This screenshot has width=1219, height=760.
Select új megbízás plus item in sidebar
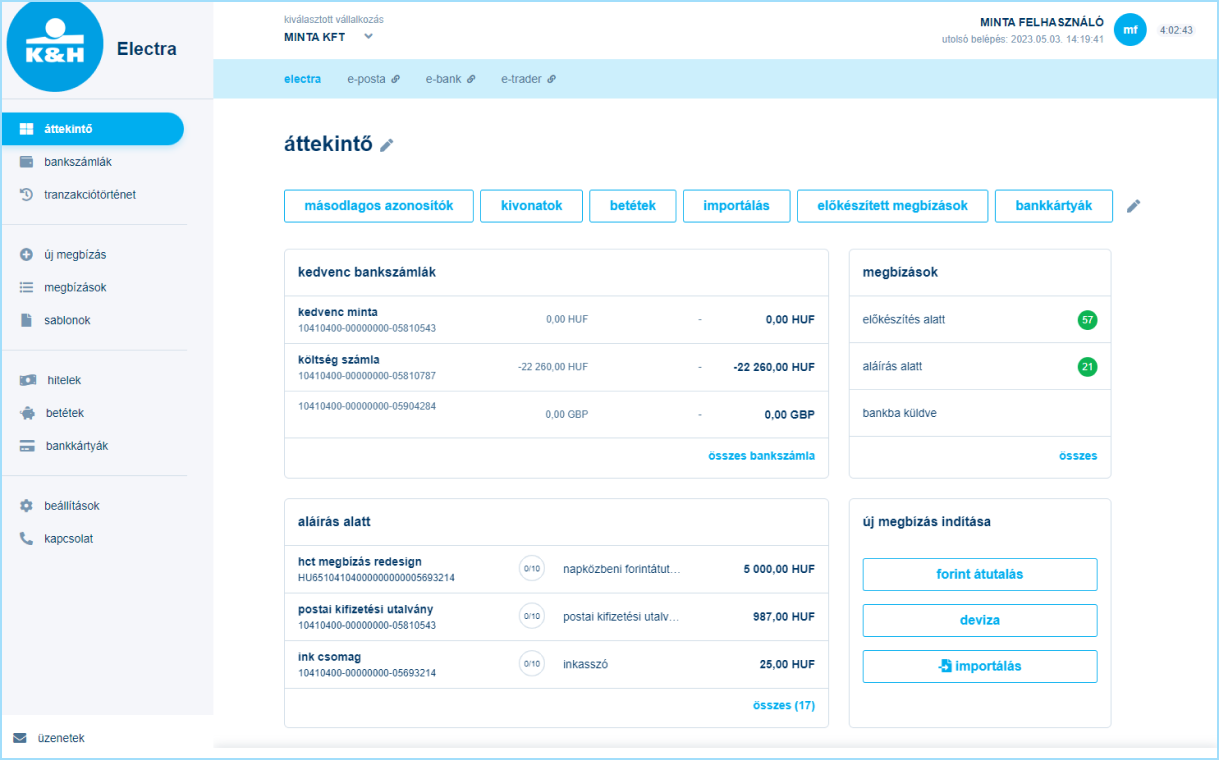pyautogui.click(x=27, y=255)
